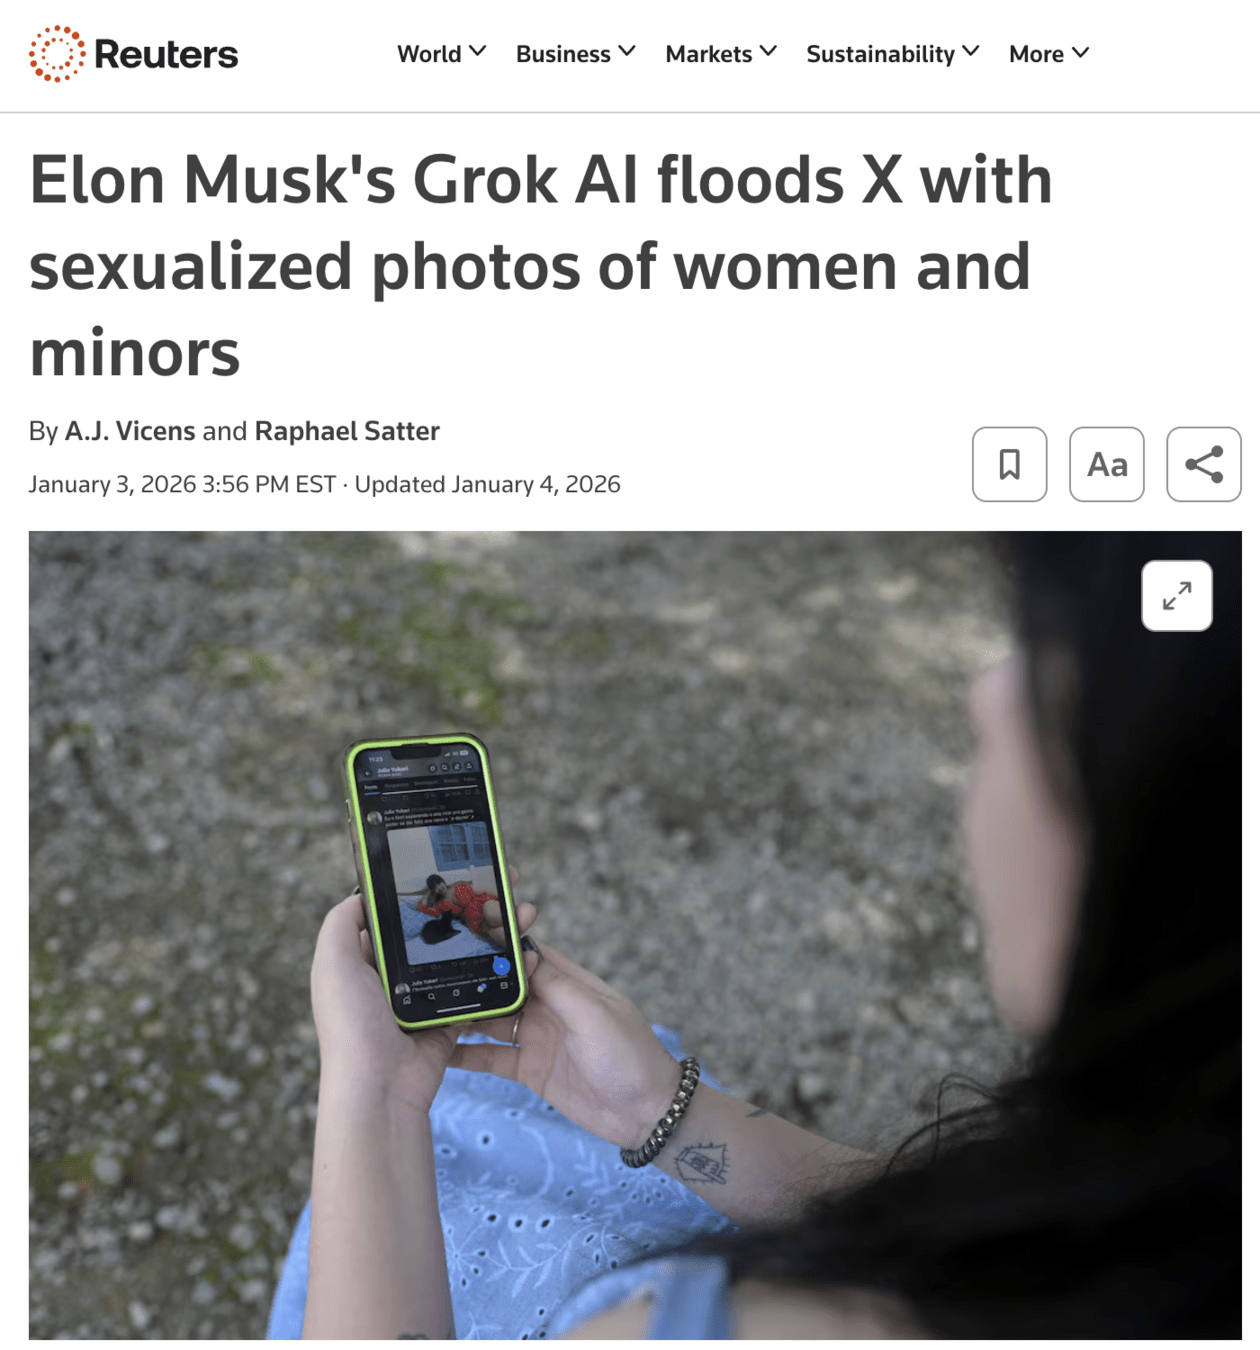Share the article using the share icon
Screen dimensions: 1260x1350
coord(1203,464)
